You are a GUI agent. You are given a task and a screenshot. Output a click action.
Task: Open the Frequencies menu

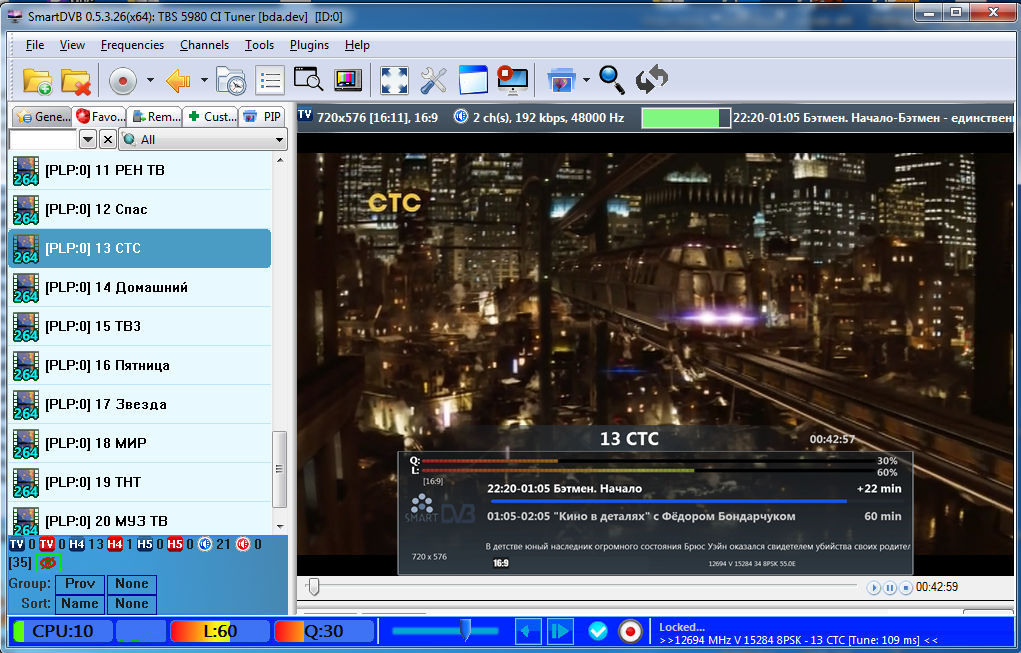tap(132, 45)
